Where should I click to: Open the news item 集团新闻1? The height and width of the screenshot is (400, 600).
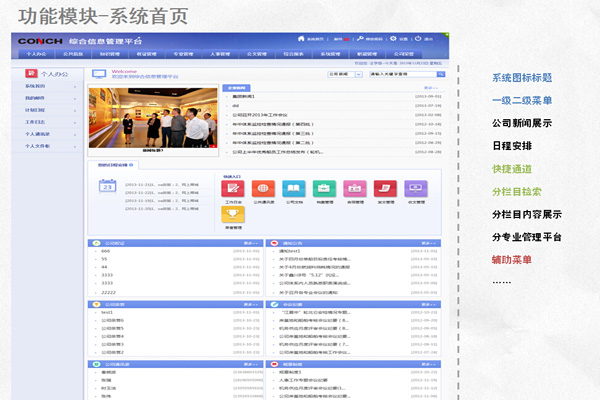click(x=244, y=96)
